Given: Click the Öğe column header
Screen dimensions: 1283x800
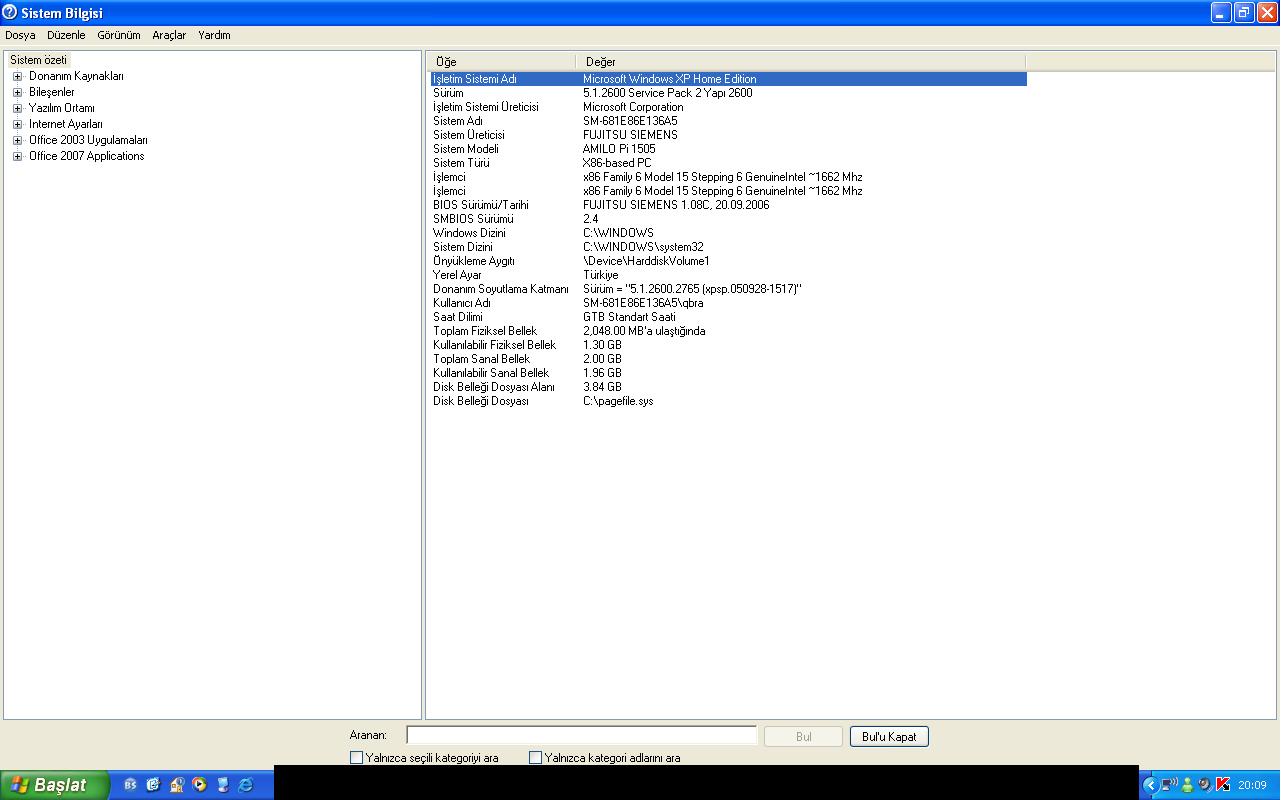Looking at the screenshot, I should [501, 61].
